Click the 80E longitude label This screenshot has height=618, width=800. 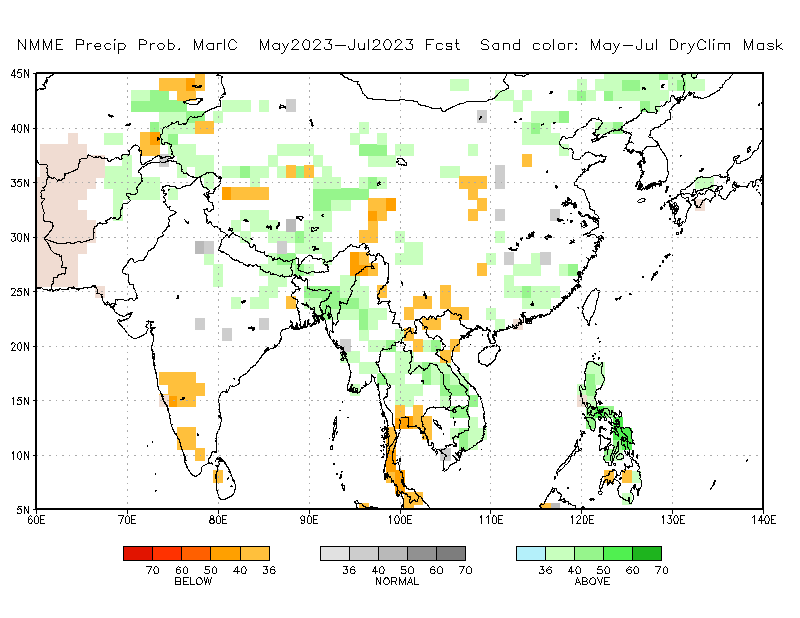[218, 520]
